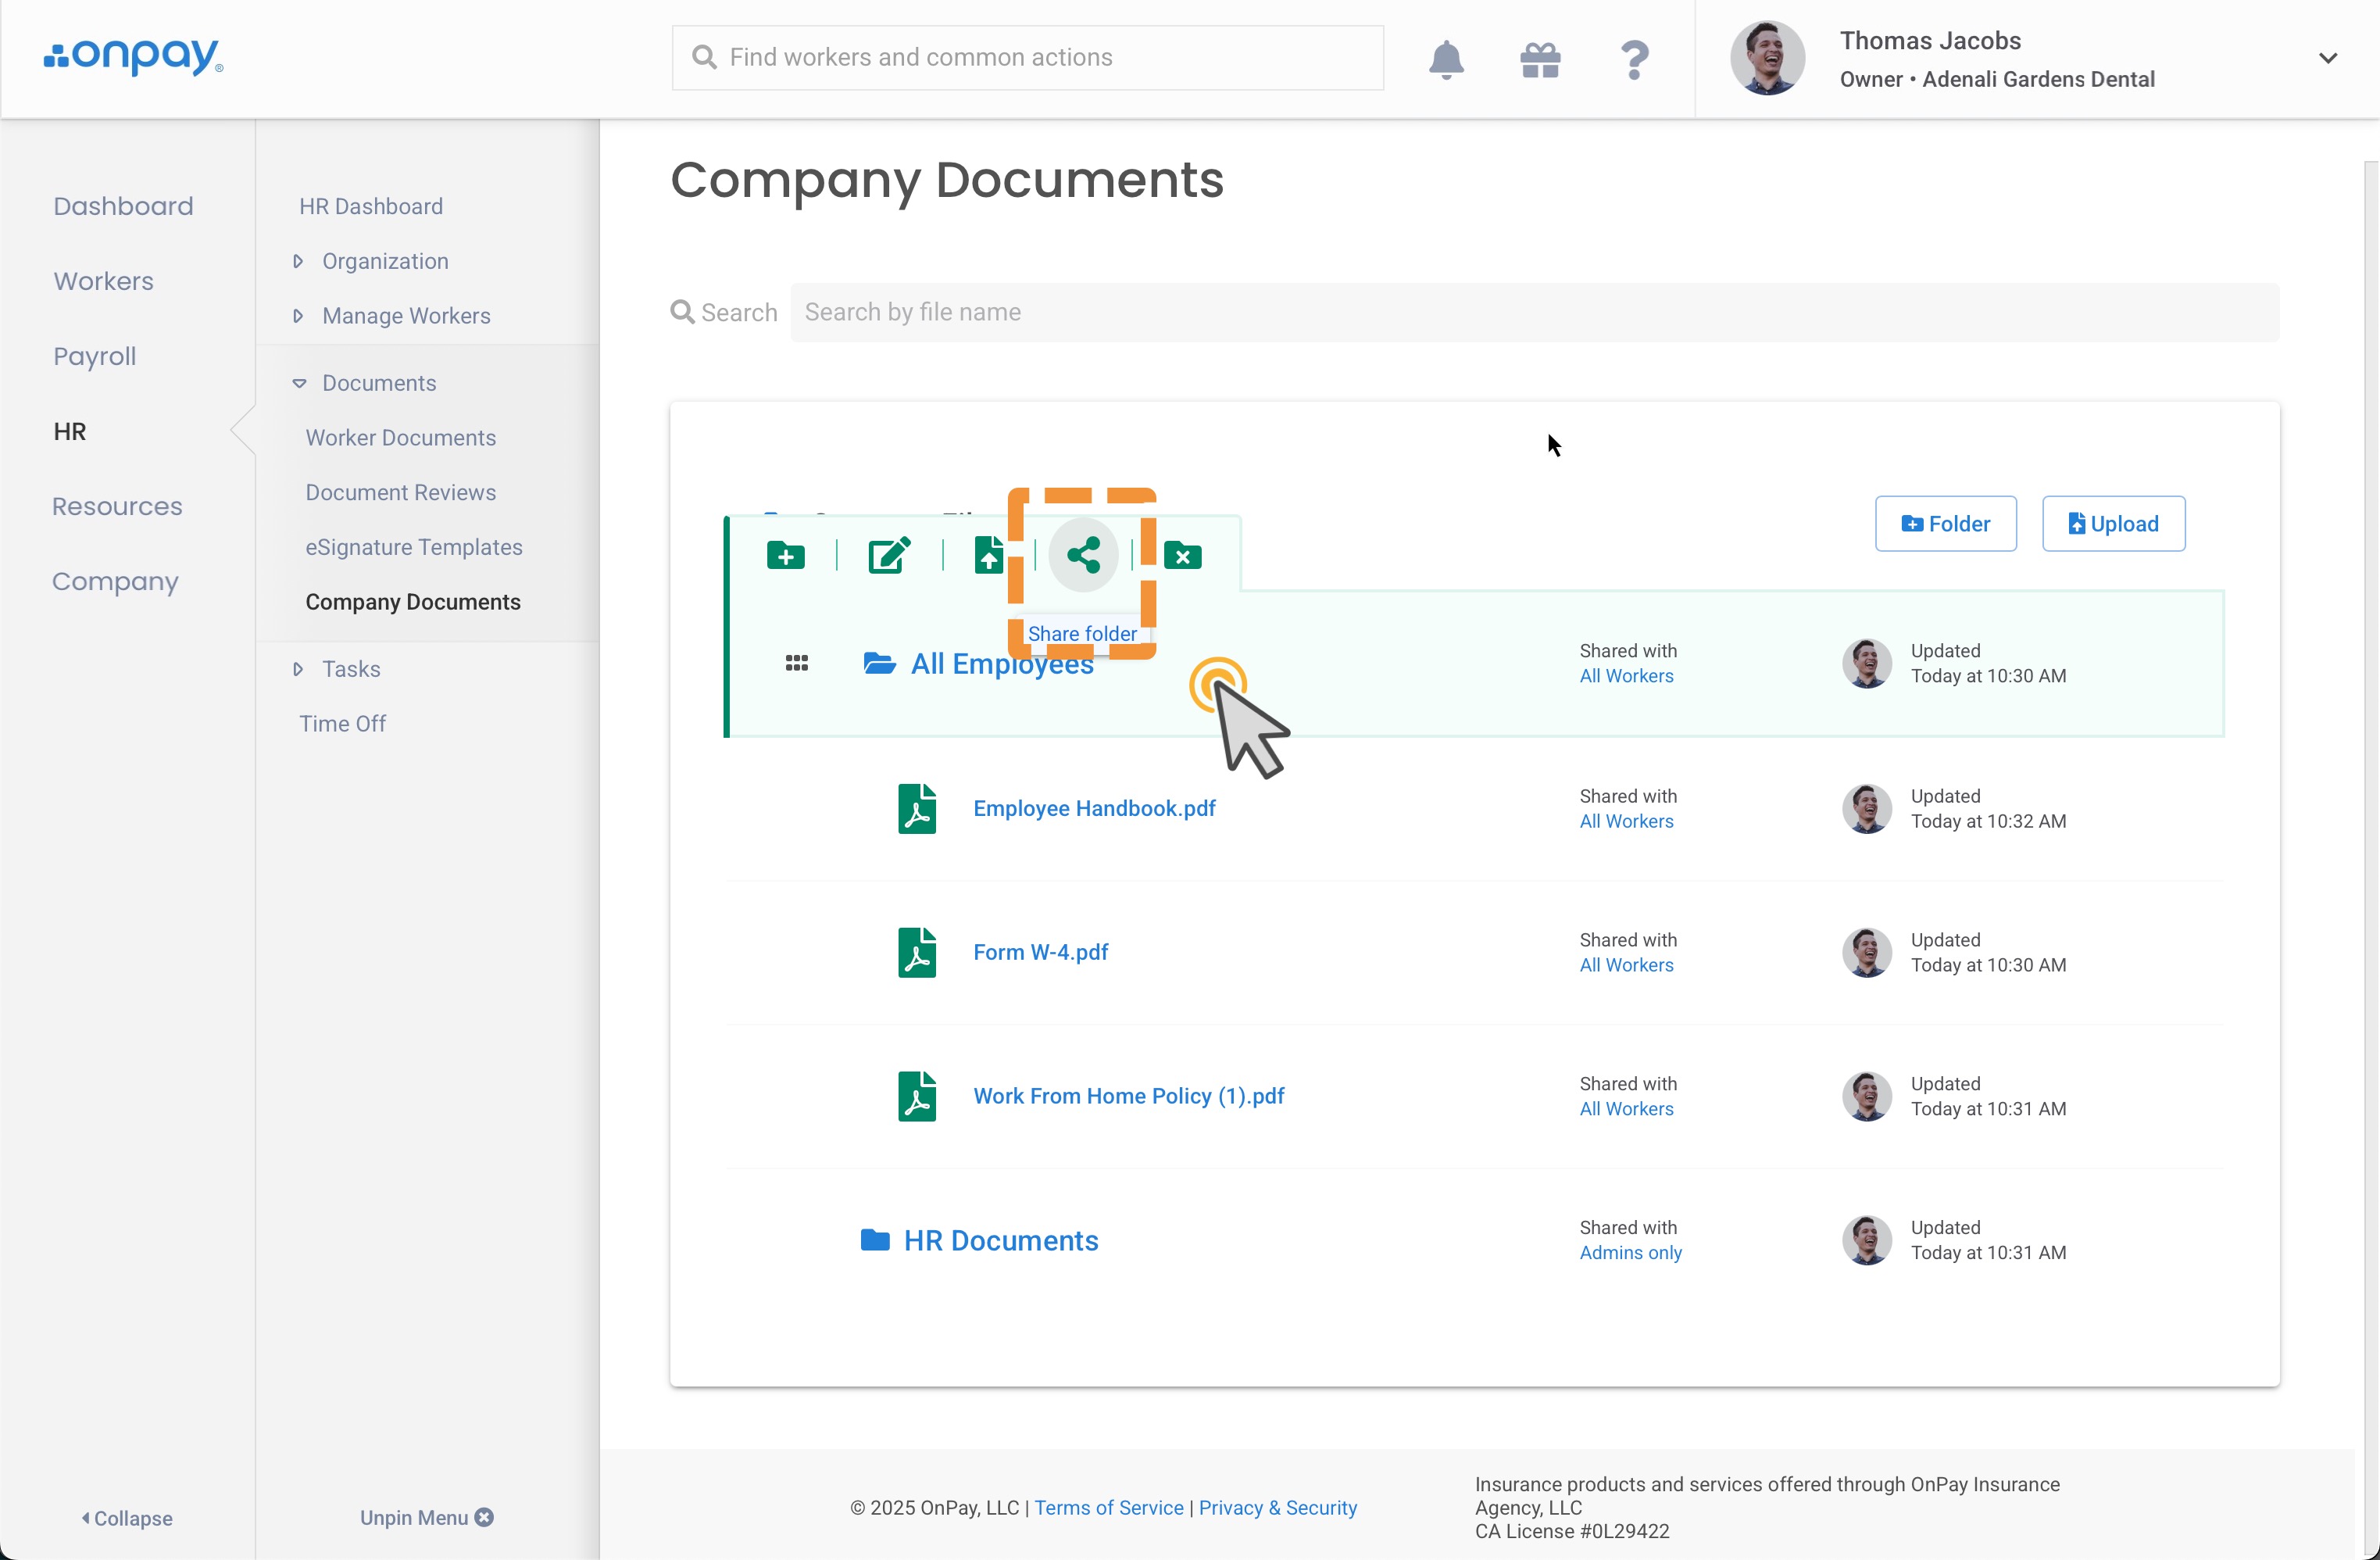Image resolution: width=2380 pixels, height=1560 pixels.
Task: Expand the Manage Workers submenu
Action: coord(405,316)
